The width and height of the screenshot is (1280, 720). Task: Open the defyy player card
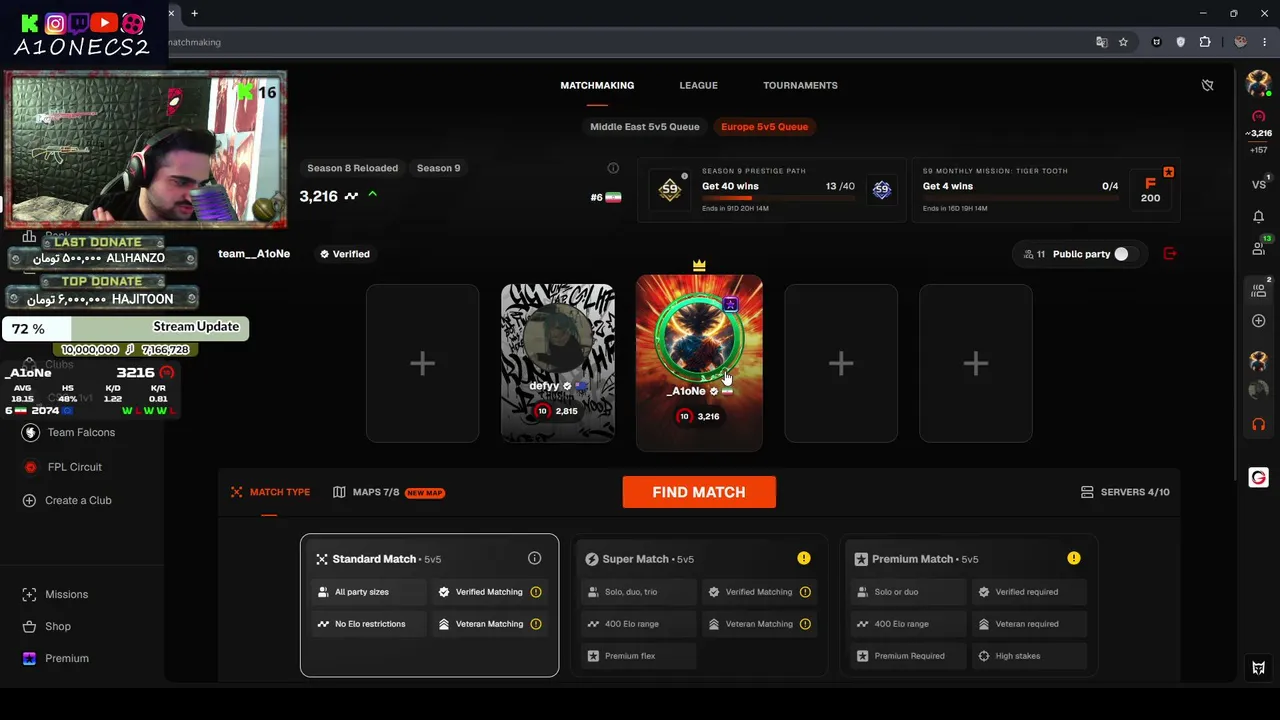(557, 363)
